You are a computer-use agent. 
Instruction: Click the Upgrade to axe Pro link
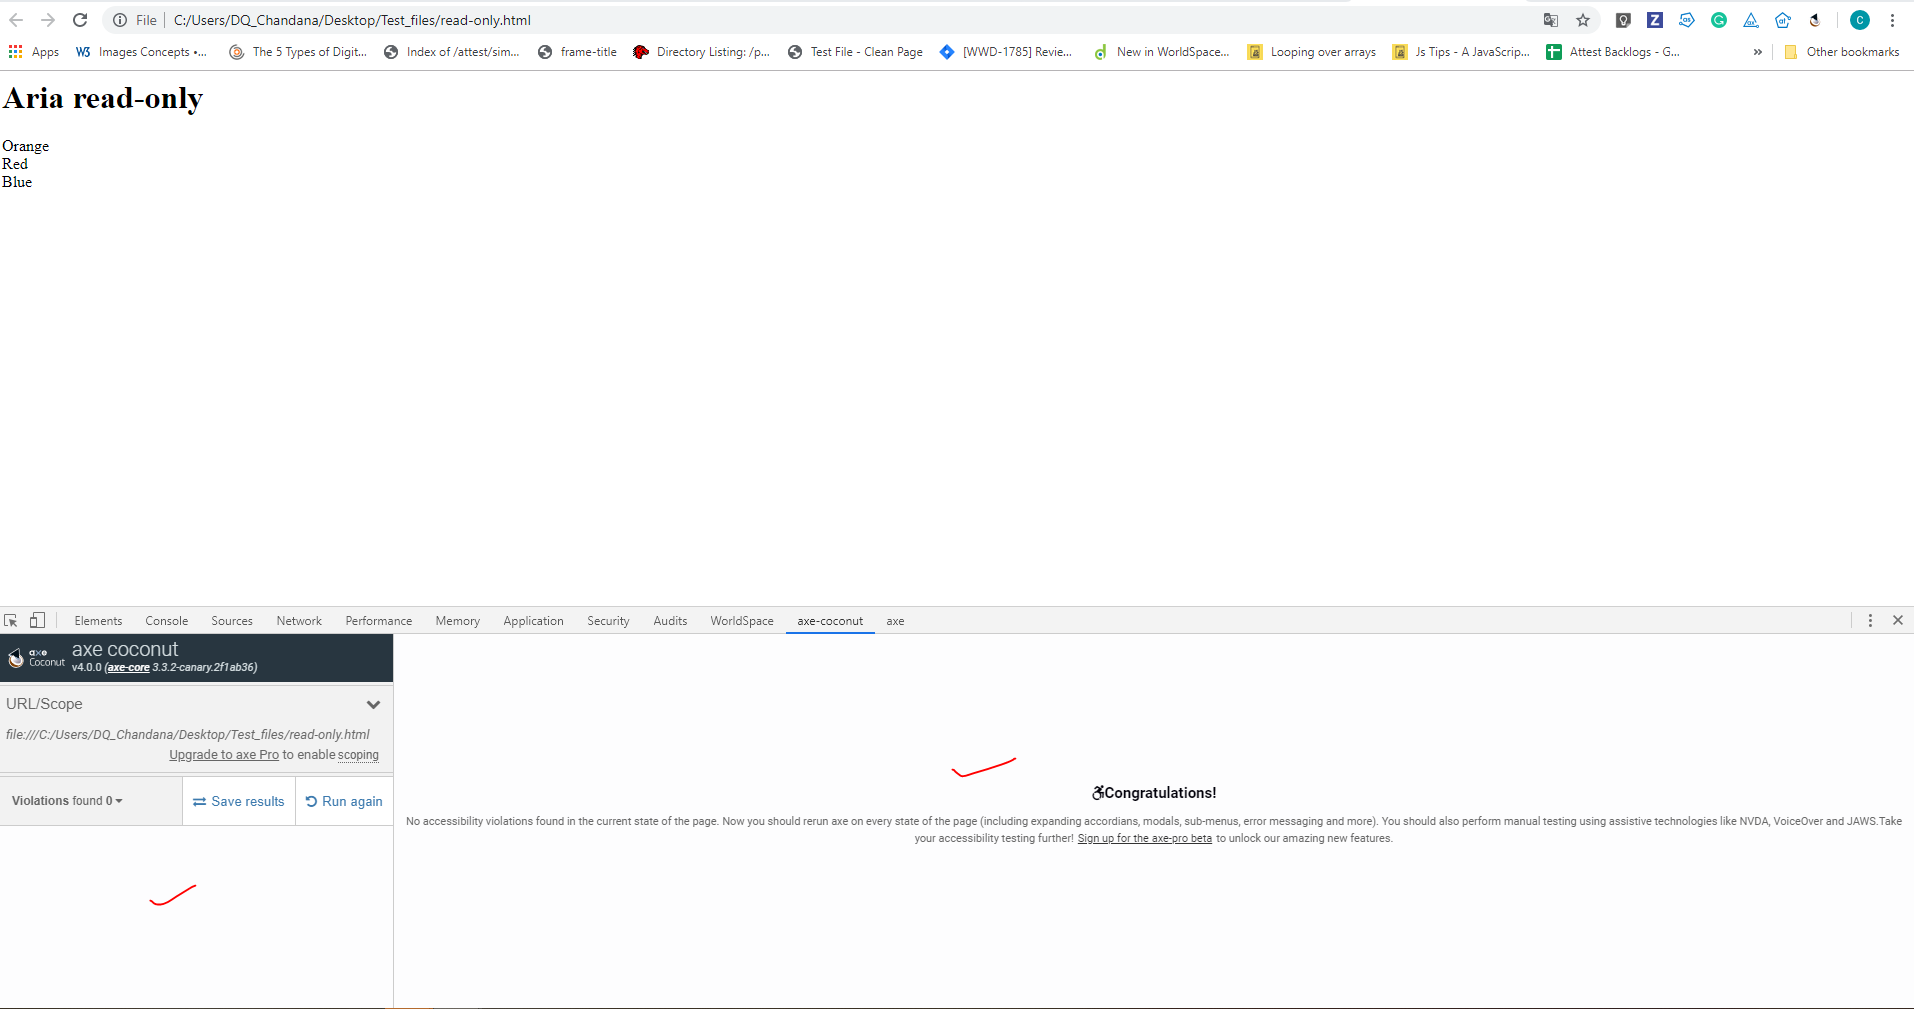(x=223, y=755)
